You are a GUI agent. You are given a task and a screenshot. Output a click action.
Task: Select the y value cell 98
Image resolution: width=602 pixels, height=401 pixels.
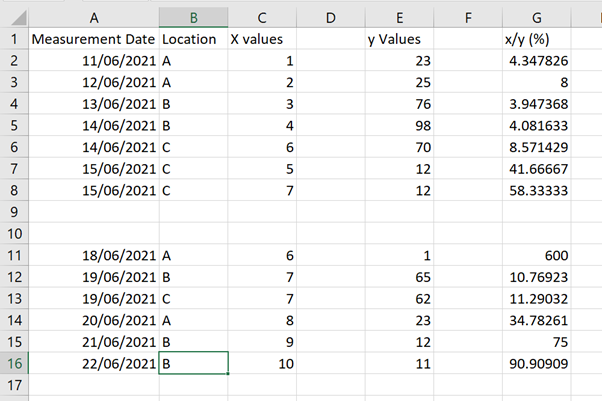pyautogui.click(x=400, y=125)
